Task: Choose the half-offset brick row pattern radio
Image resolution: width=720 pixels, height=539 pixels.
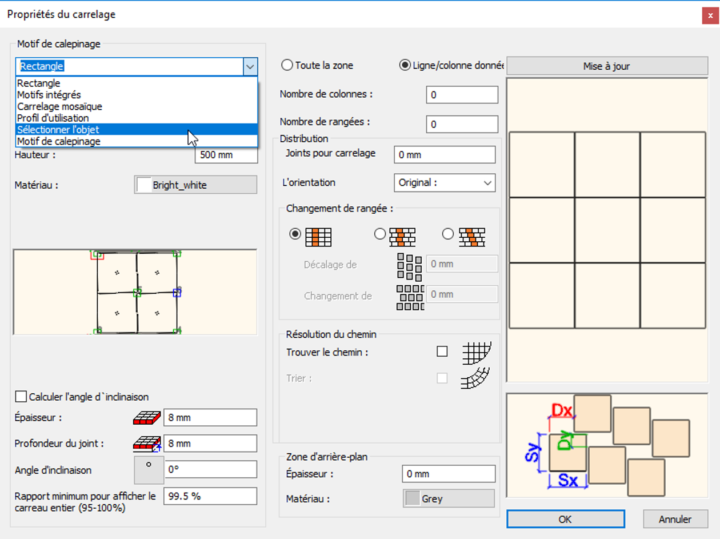Action: [380, 234]
